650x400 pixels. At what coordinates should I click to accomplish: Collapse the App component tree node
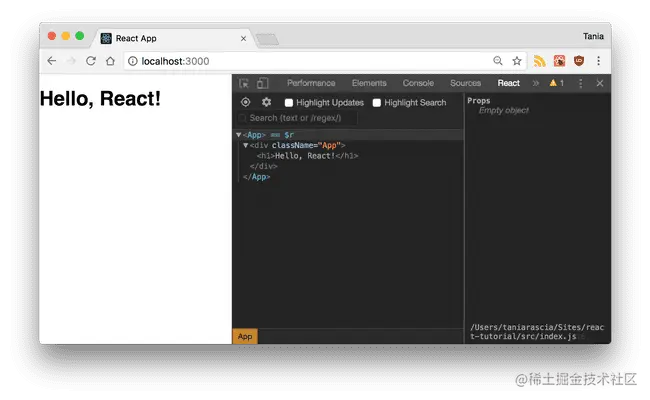pyautogui.click(x=238, y=135)
